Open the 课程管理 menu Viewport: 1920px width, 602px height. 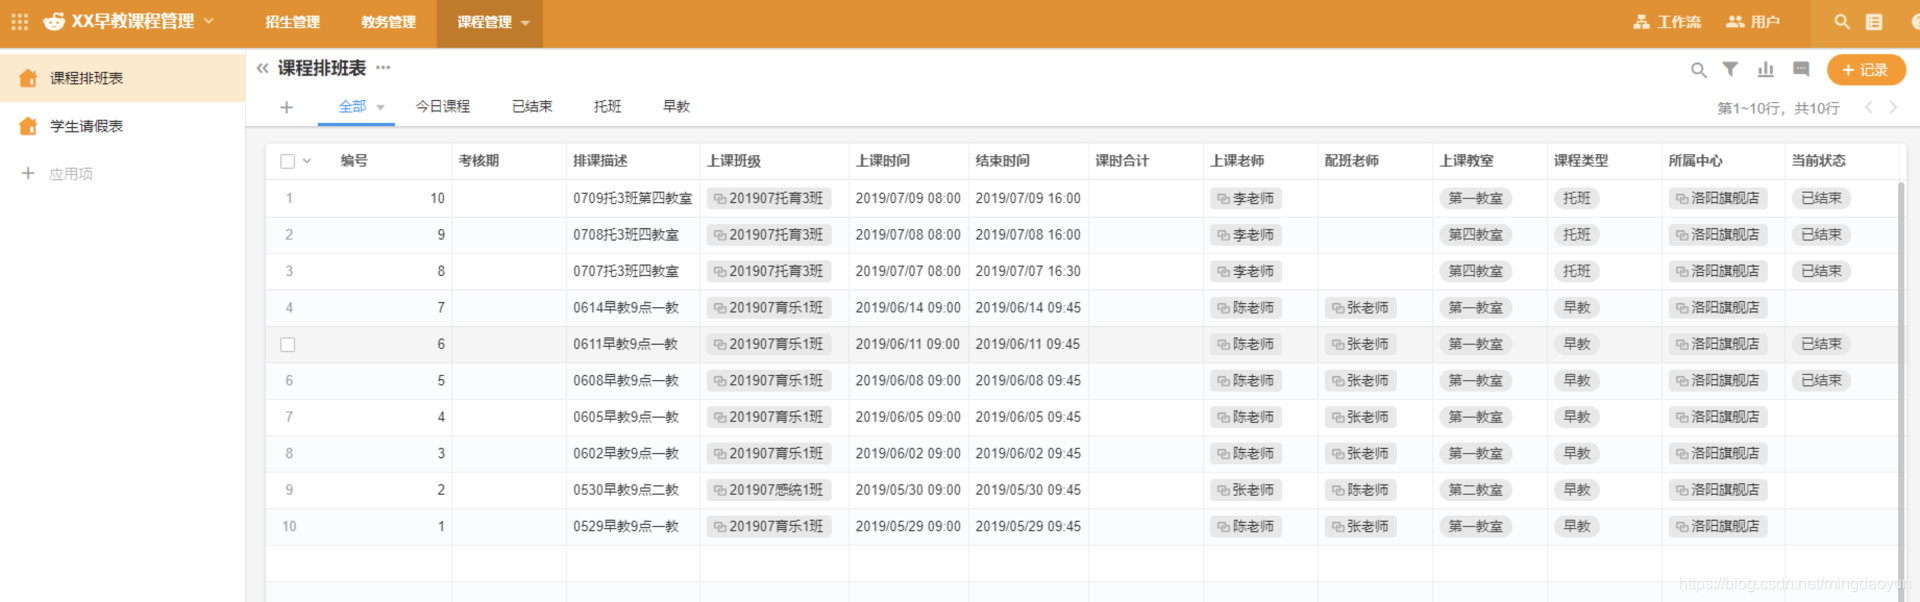point(484,22)
